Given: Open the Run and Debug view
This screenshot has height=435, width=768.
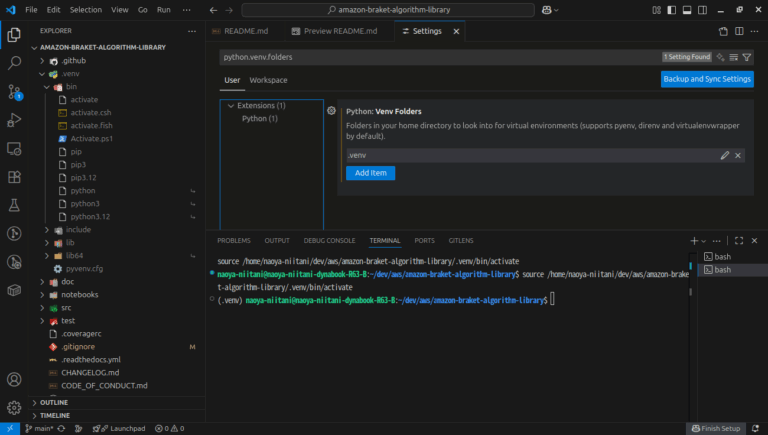Looking at the screenshot, I should tap(14, 120).
